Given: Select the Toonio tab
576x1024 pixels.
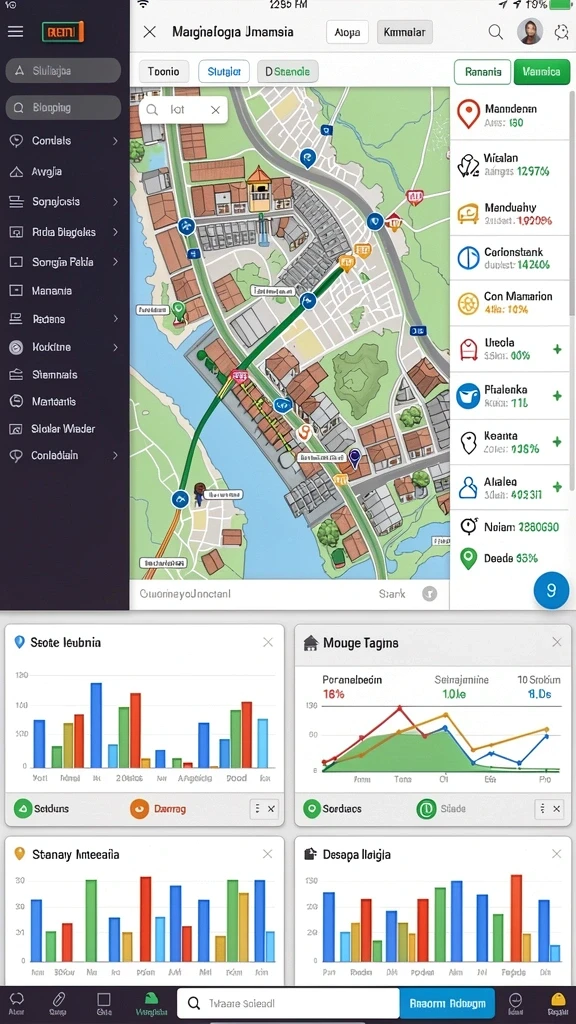Looking at the screenshot, I should (x=164, y=72).
